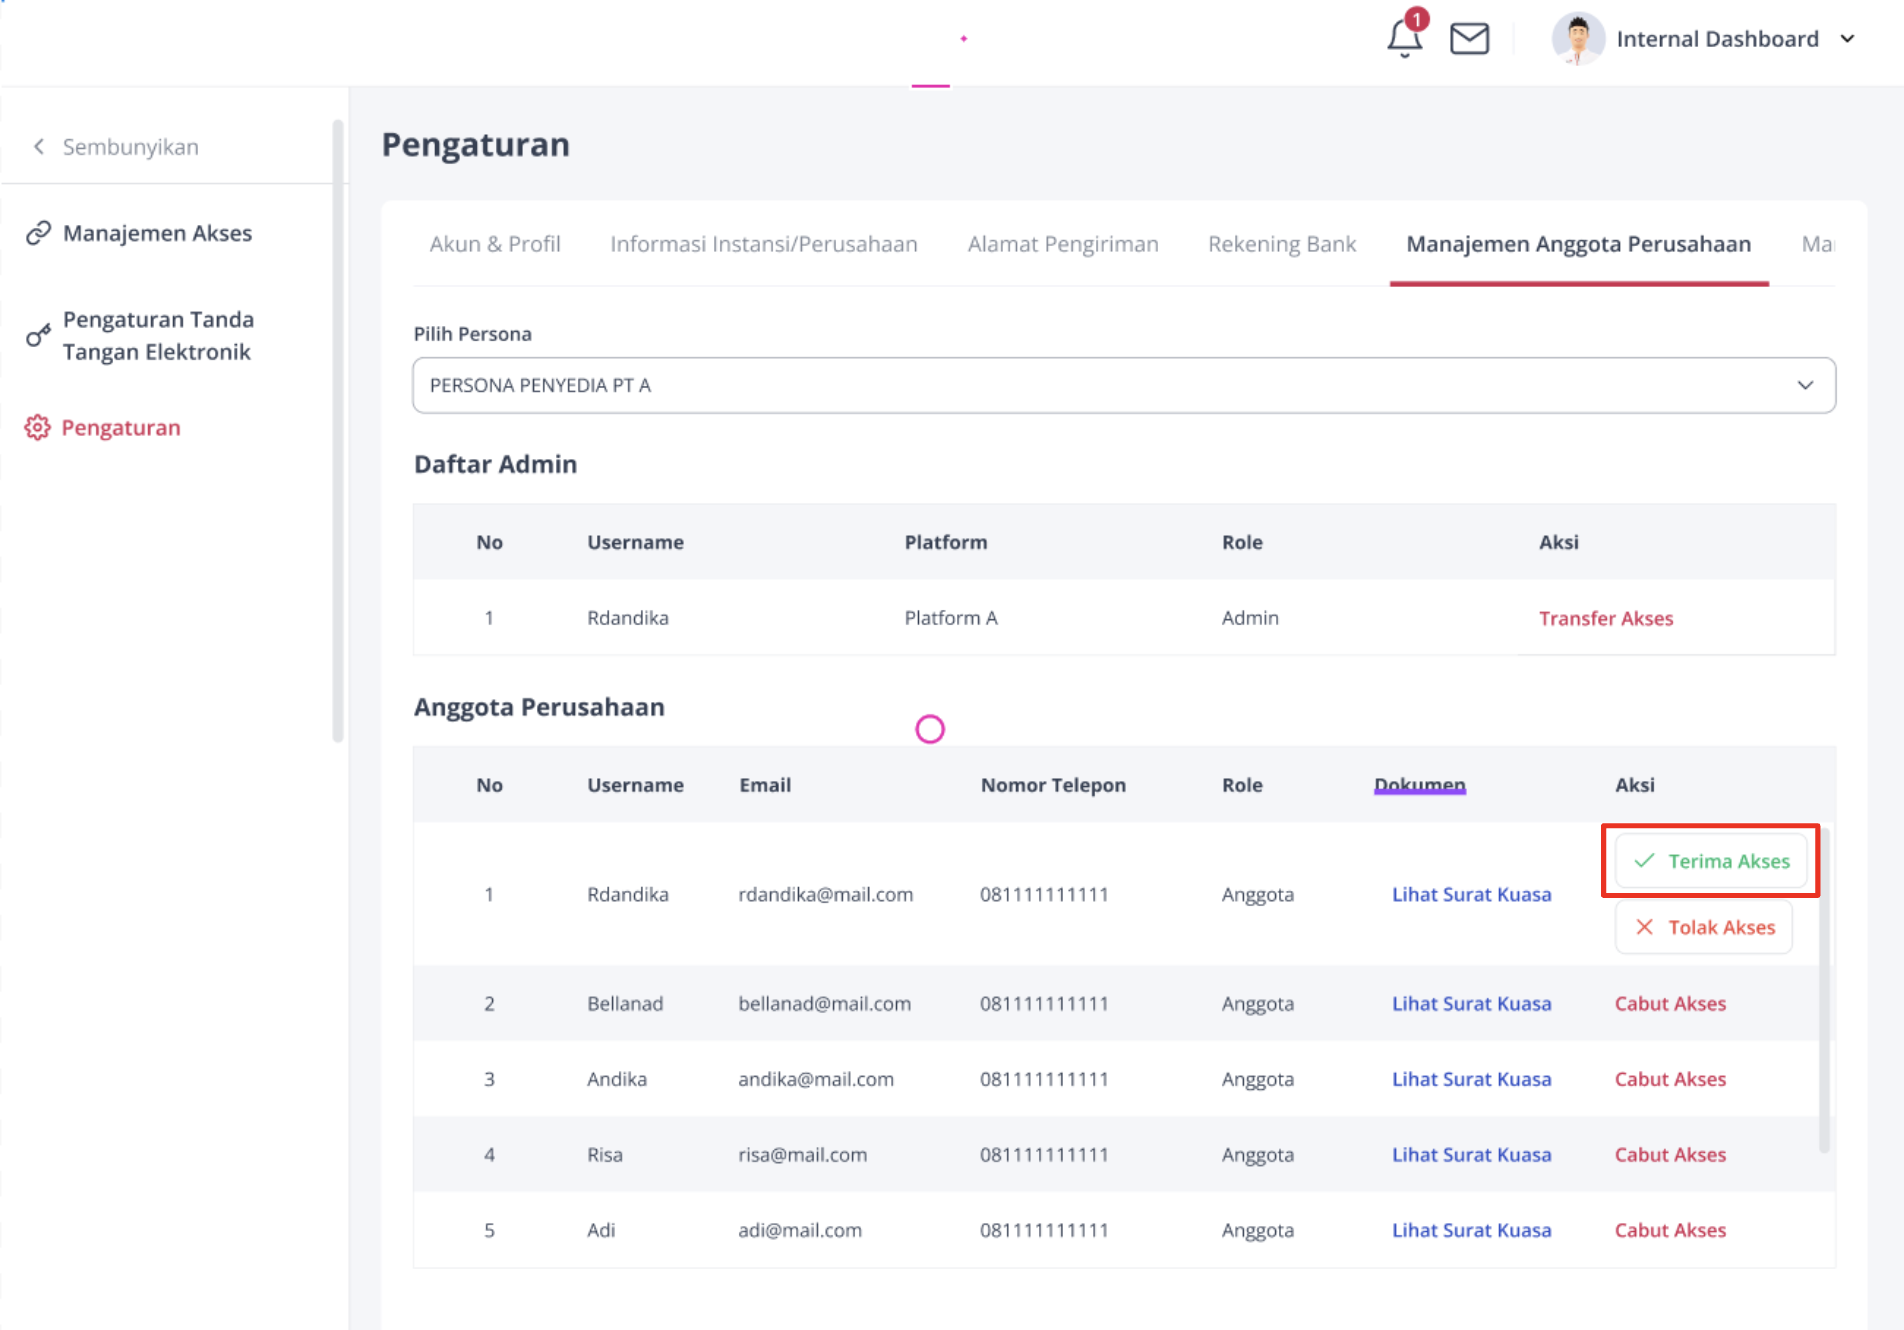Click the Dokumen column header

point(1419,785)
